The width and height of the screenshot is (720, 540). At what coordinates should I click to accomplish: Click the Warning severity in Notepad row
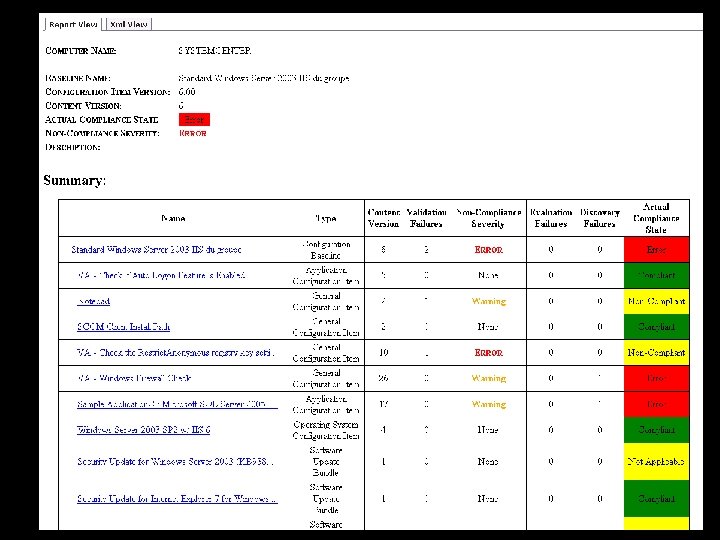point(489,301)
